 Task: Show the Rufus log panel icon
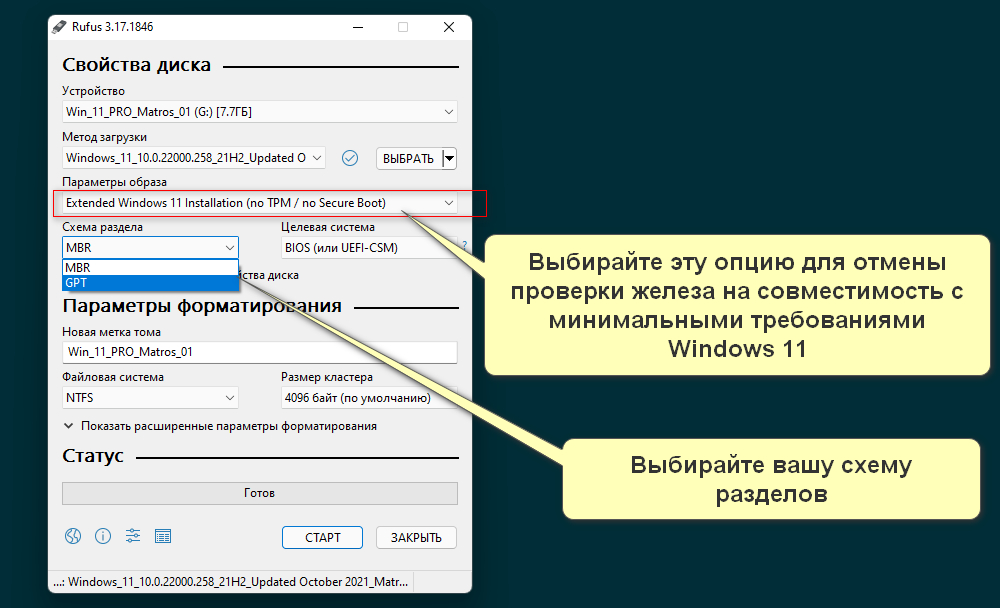point(163,536)
